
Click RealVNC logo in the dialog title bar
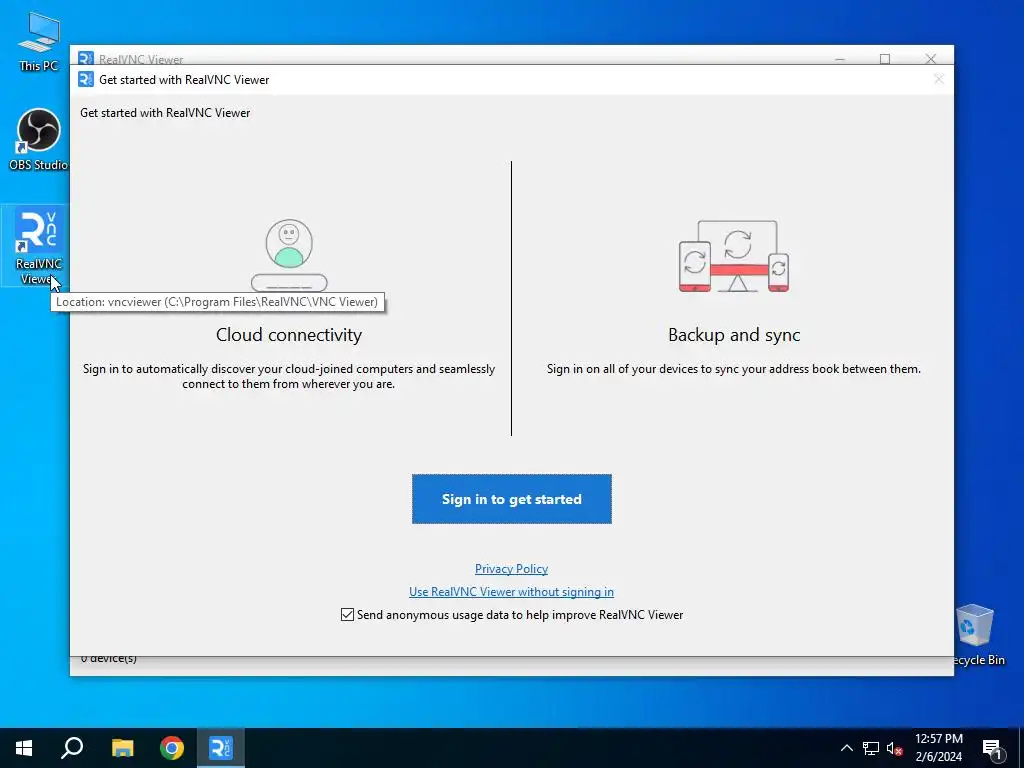pyautogui.click(x=86, y=79)
